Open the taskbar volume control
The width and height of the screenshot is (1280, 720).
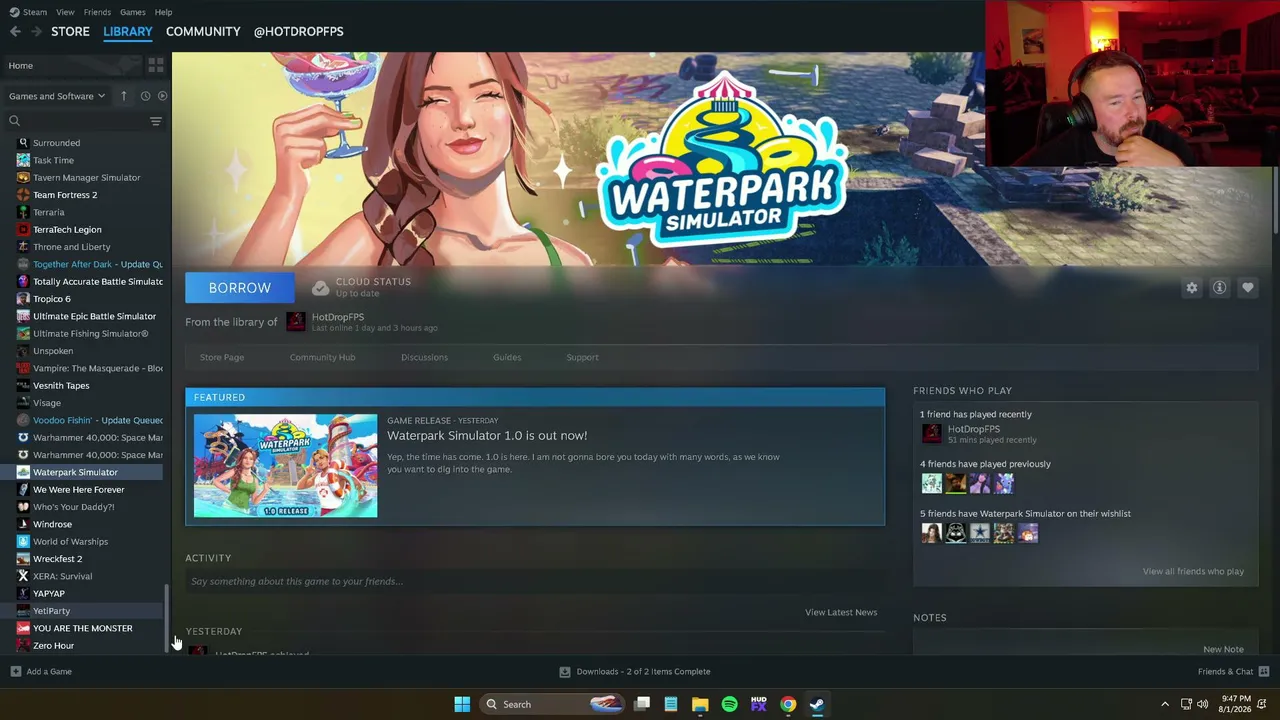[x=1202, y=704]
